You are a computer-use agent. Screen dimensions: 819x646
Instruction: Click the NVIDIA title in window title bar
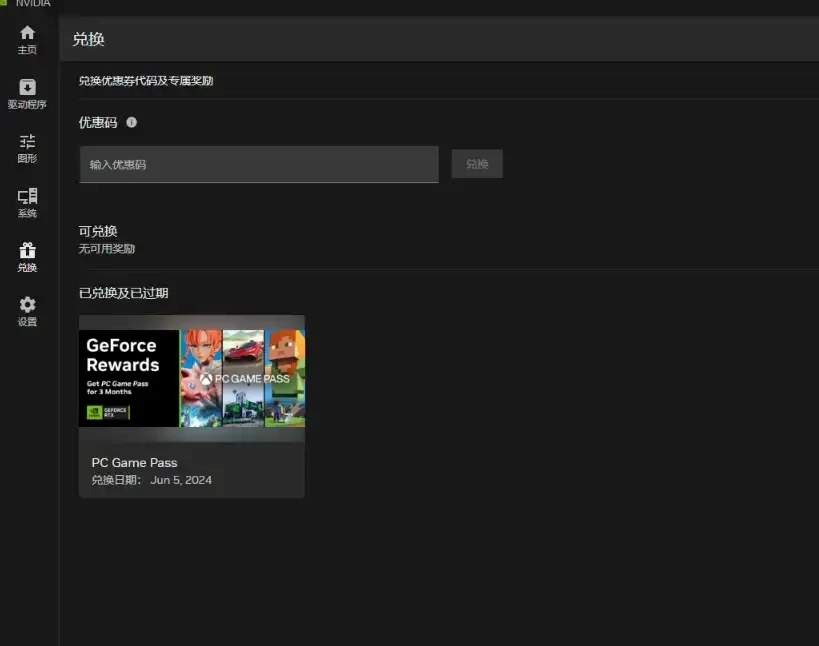tap(33, 4)
